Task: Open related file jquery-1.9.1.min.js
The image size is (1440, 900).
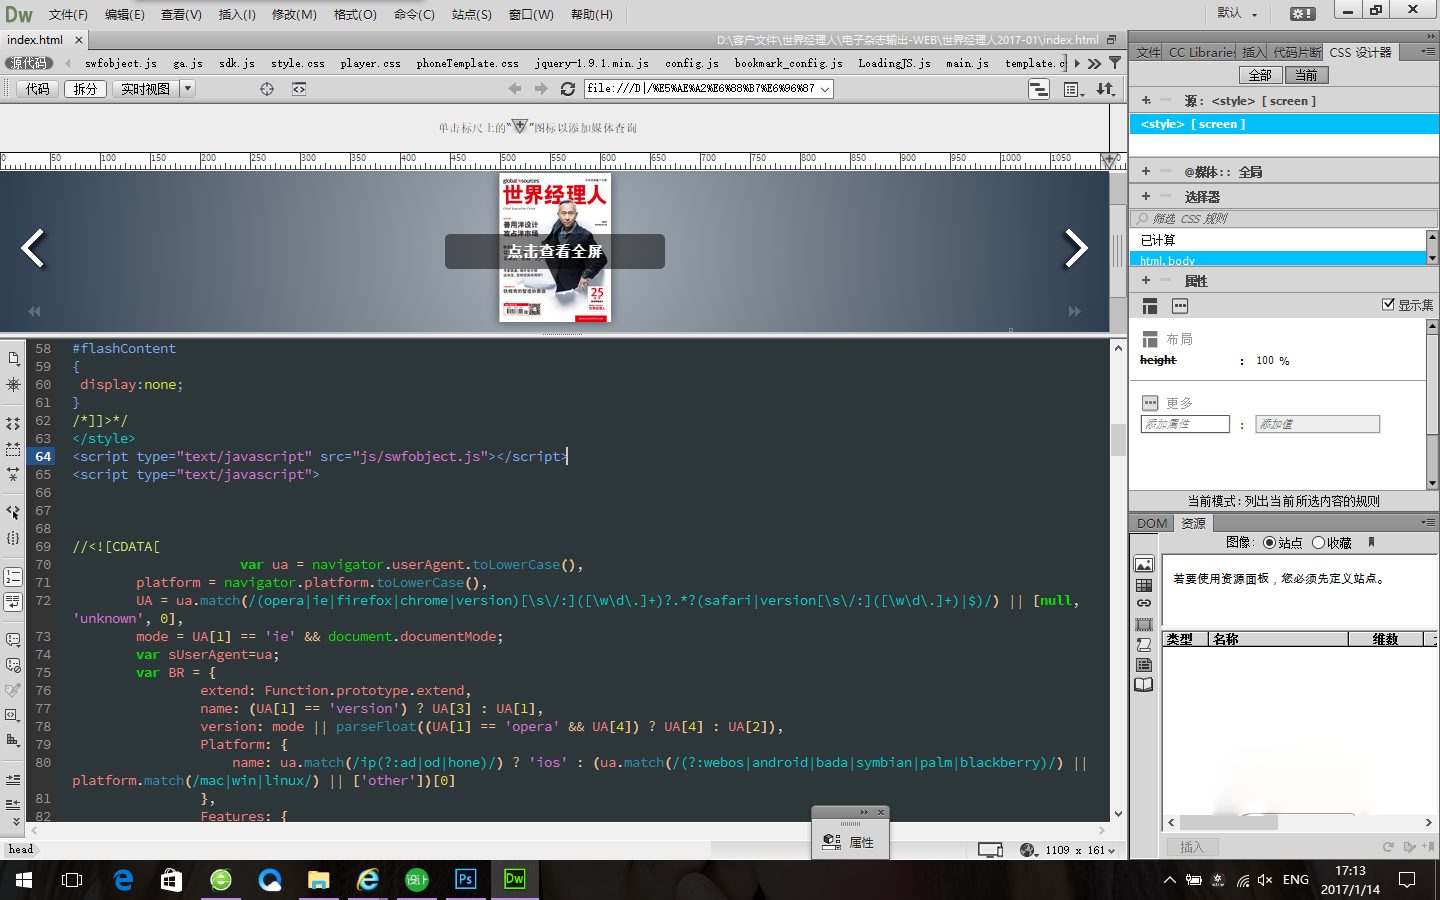Action: (x=592, y=63)
